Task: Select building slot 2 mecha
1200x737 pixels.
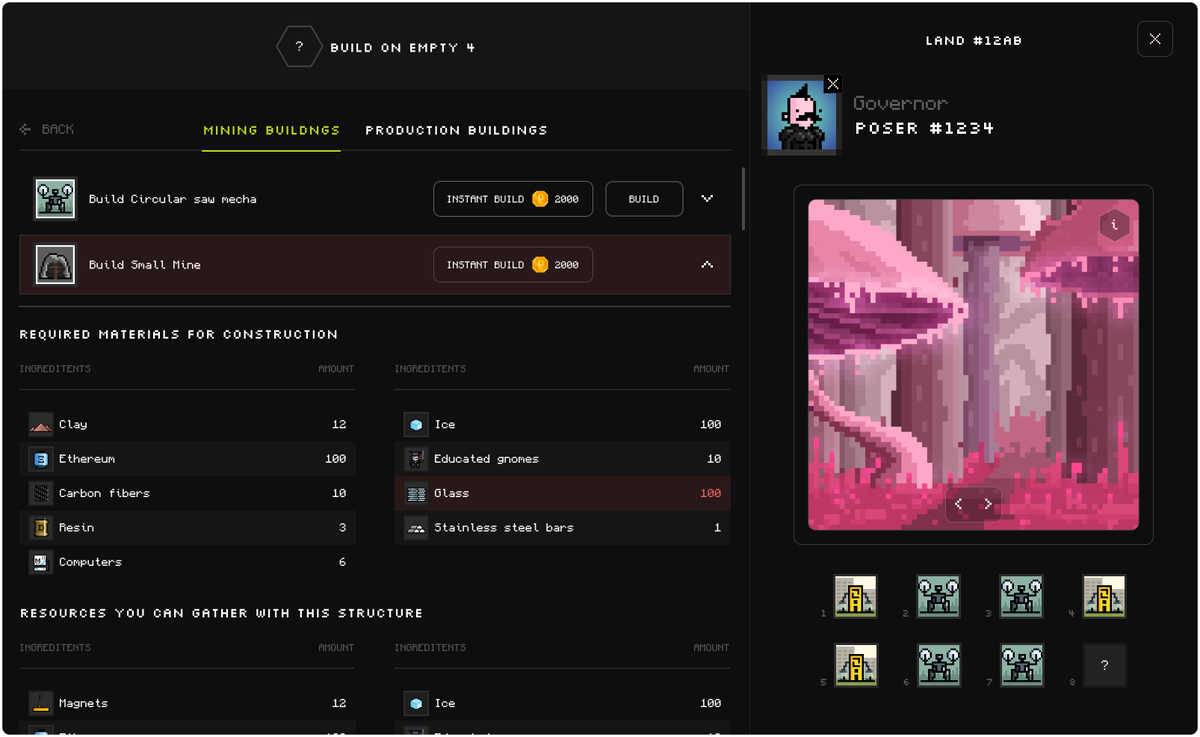Action: point(939,597)
